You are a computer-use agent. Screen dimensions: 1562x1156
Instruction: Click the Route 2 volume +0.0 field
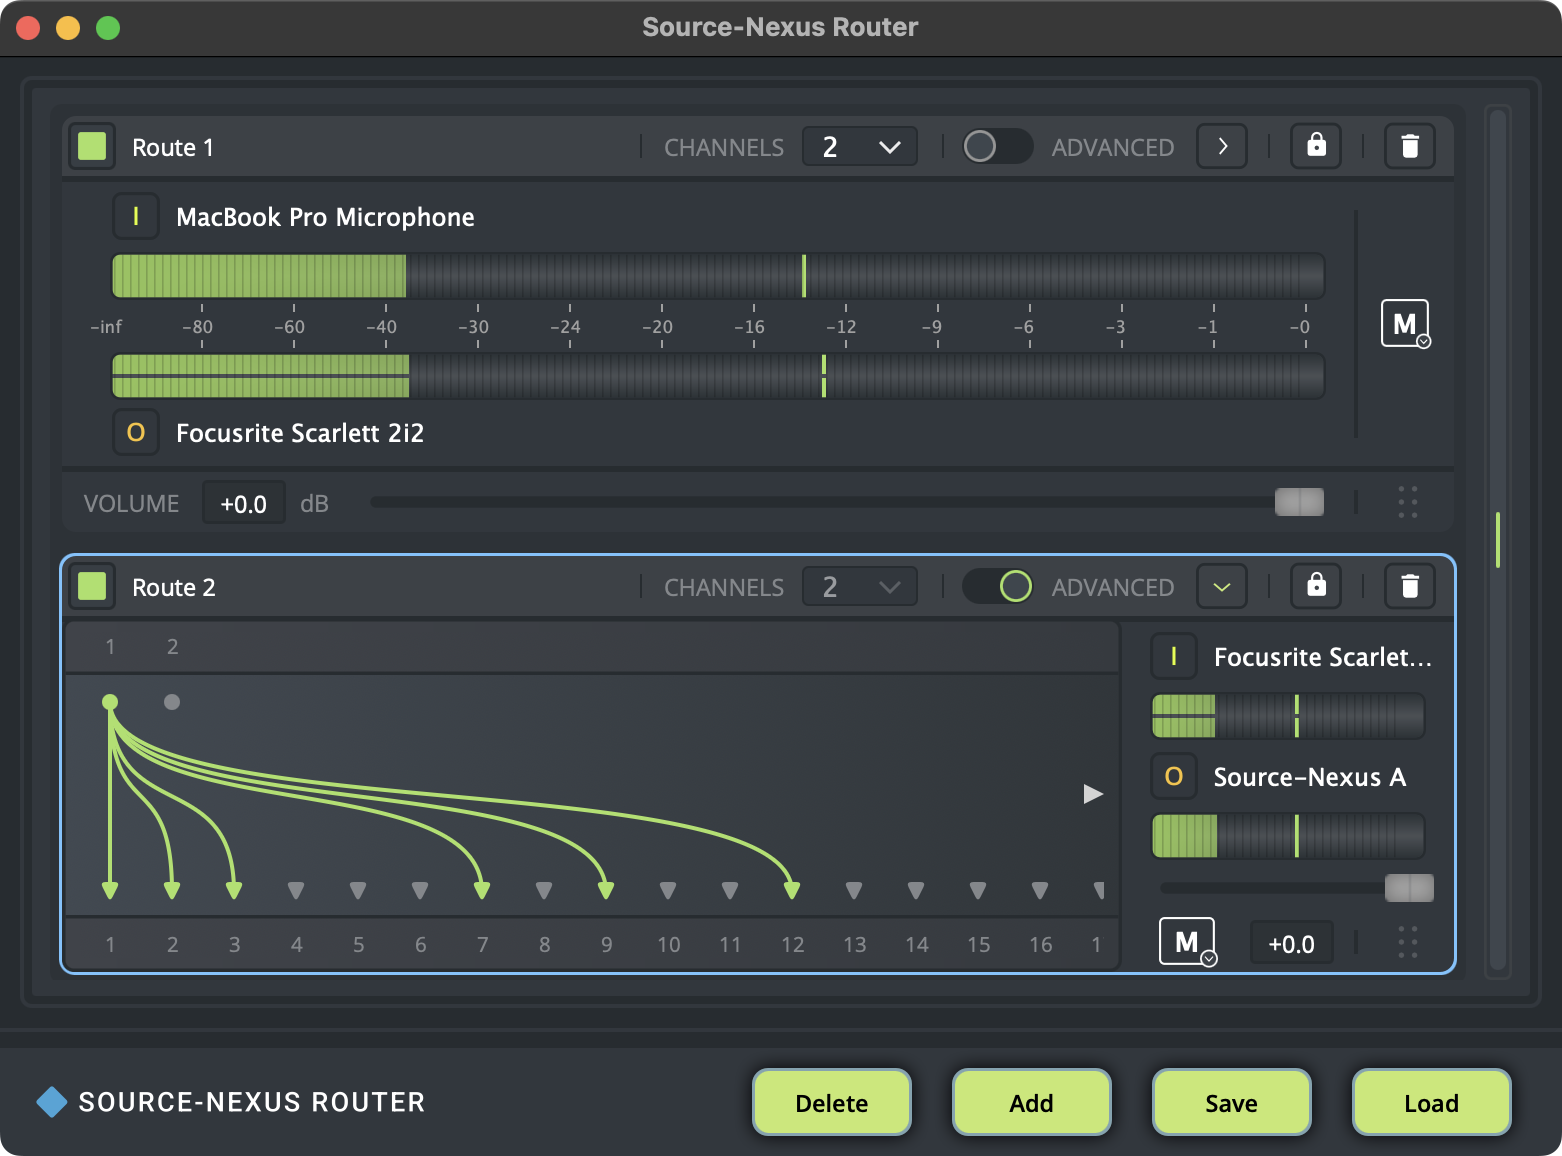click(1291, 943)
